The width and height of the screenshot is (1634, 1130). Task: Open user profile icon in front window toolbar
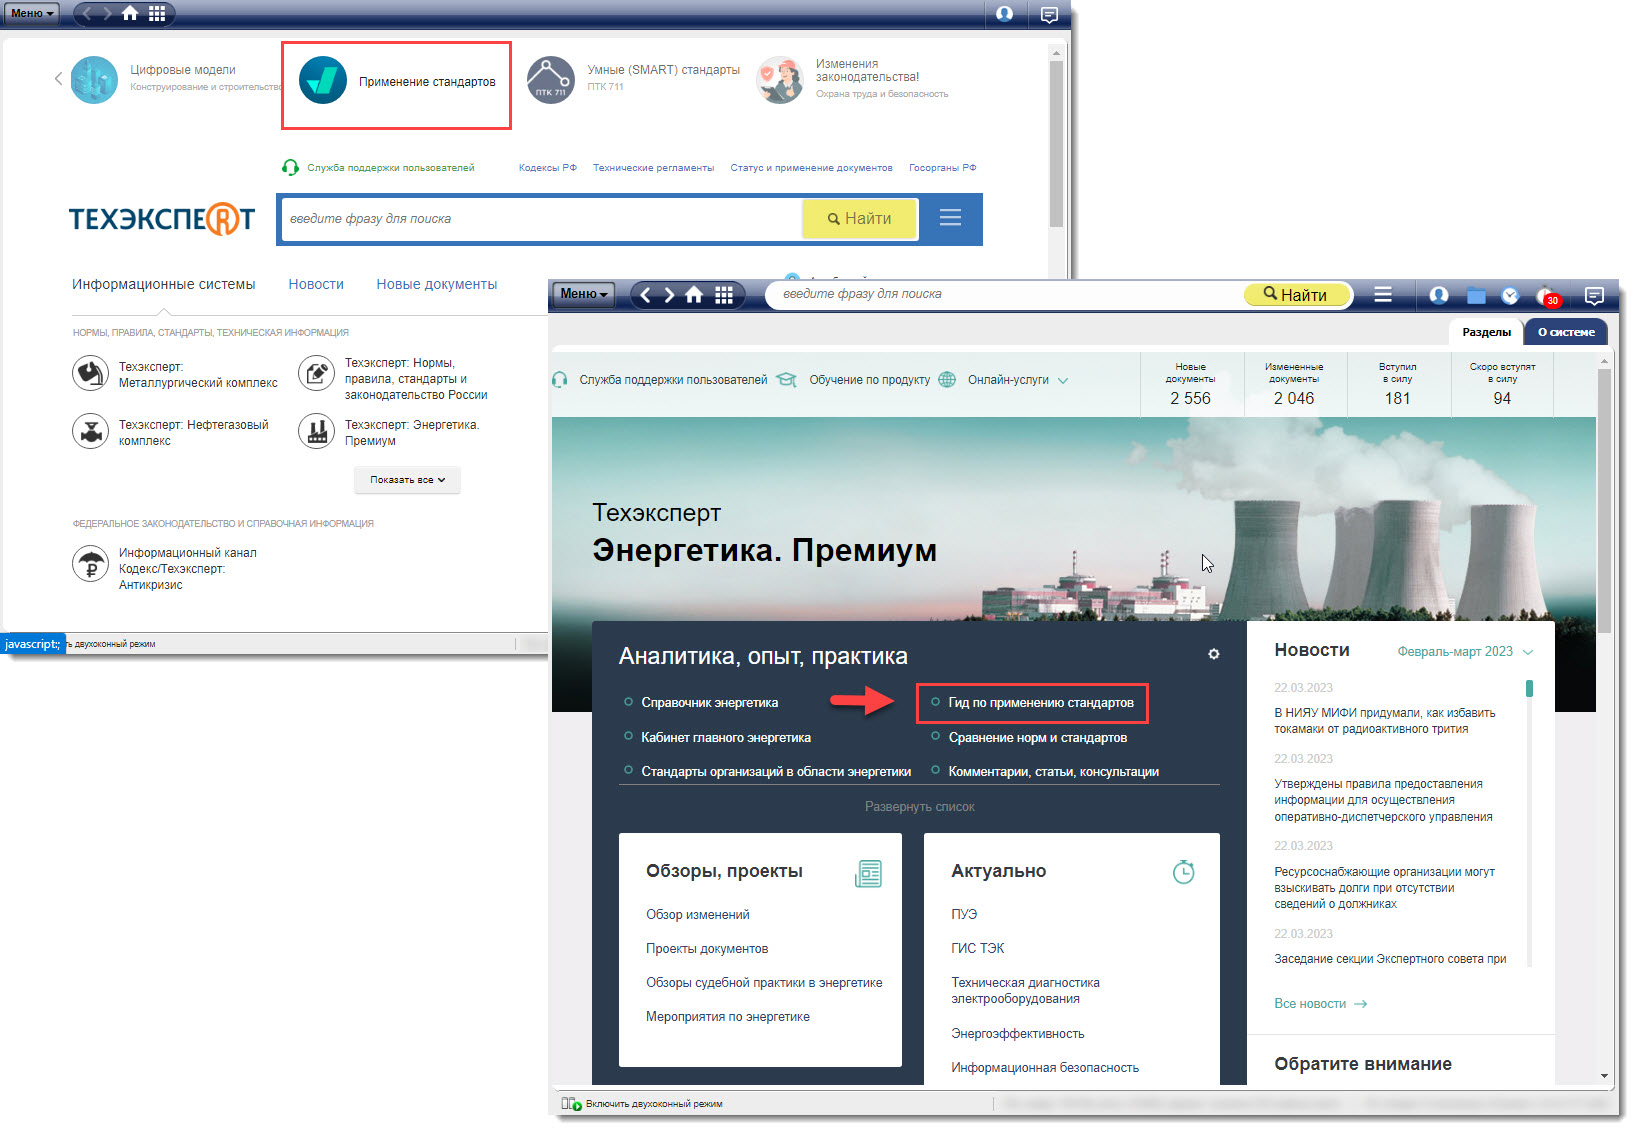pyautogui.click(x=1439, y=295)
